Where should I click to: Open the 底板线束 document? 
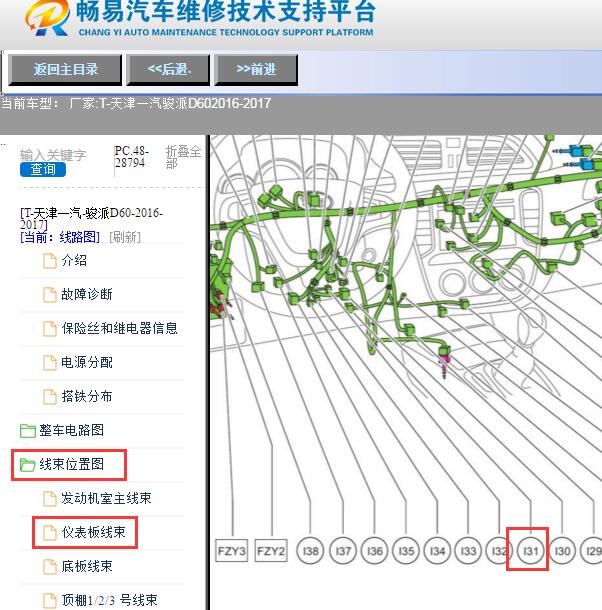coord(87,566)
